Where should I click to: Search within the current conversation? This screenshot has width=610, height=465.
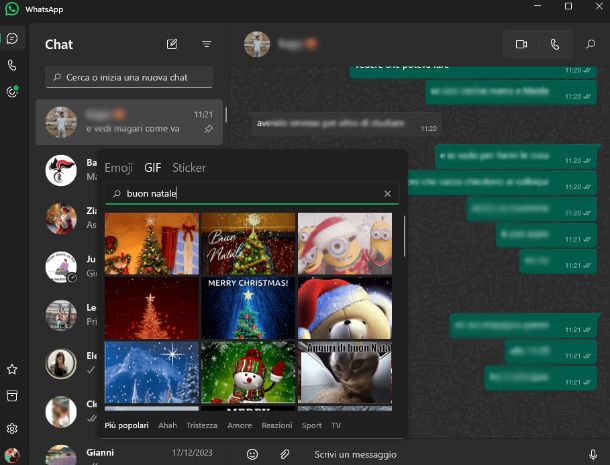591,44
